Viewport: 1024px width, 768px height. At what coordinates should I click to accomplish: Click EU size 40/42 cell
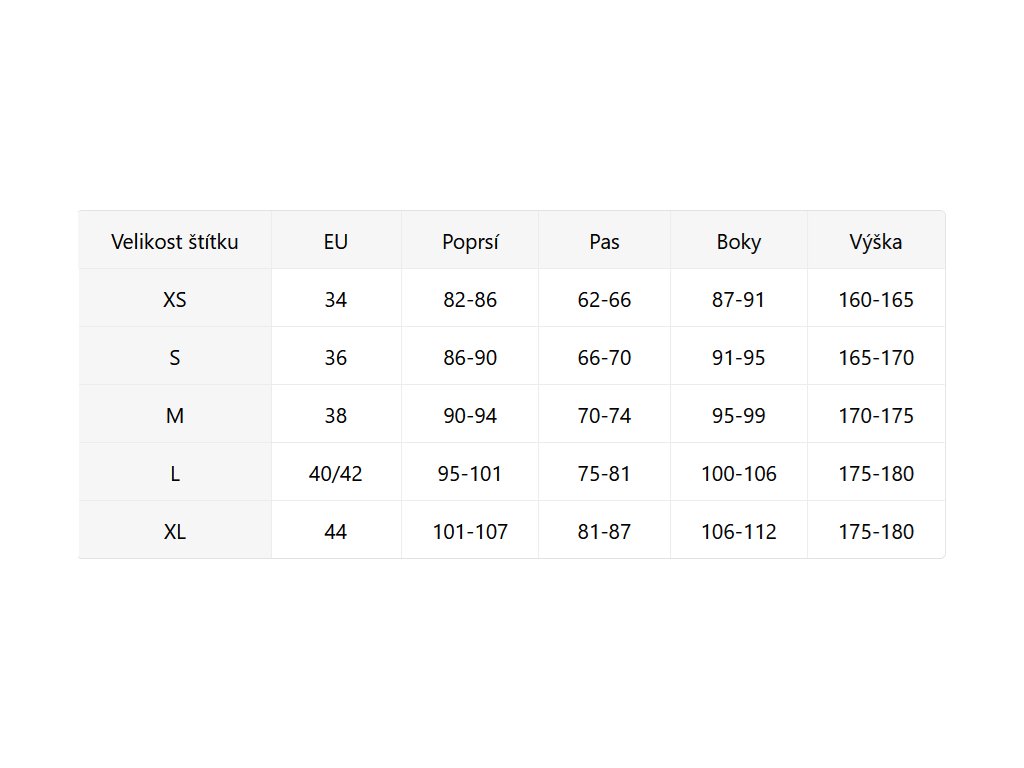pos(336,473)
